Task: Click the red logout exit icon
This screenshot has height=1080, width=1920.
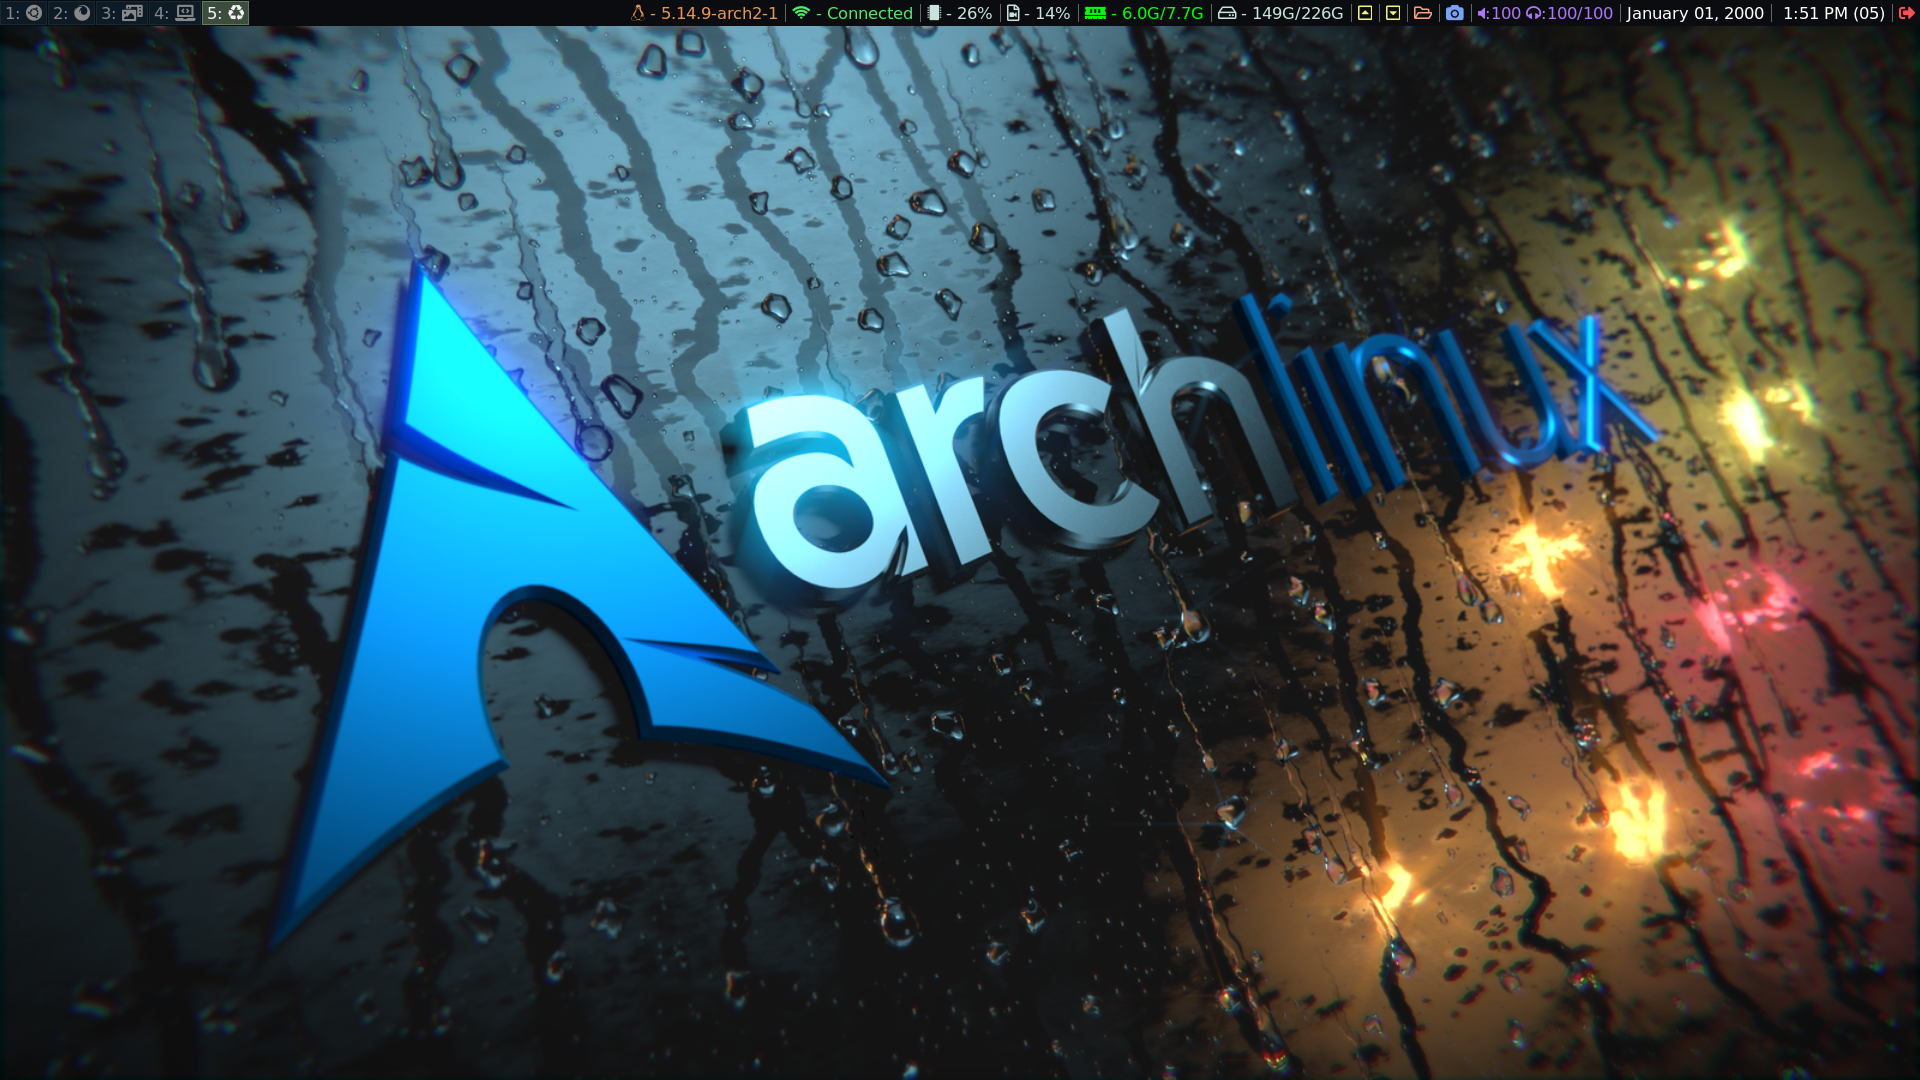Action: [x=1906, y=13]
